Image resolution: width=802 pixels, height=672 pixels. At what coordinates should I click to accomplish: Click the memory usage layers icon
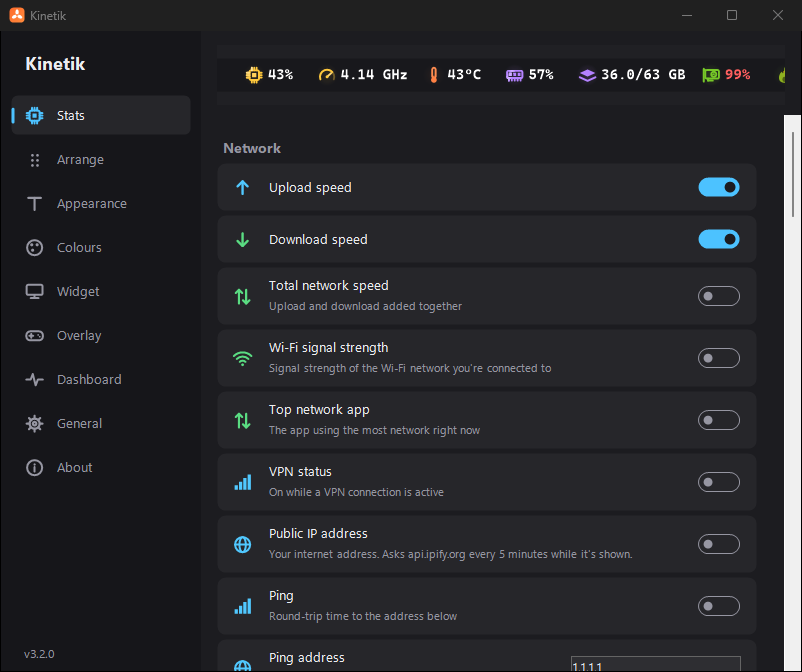tap(587, 76)
